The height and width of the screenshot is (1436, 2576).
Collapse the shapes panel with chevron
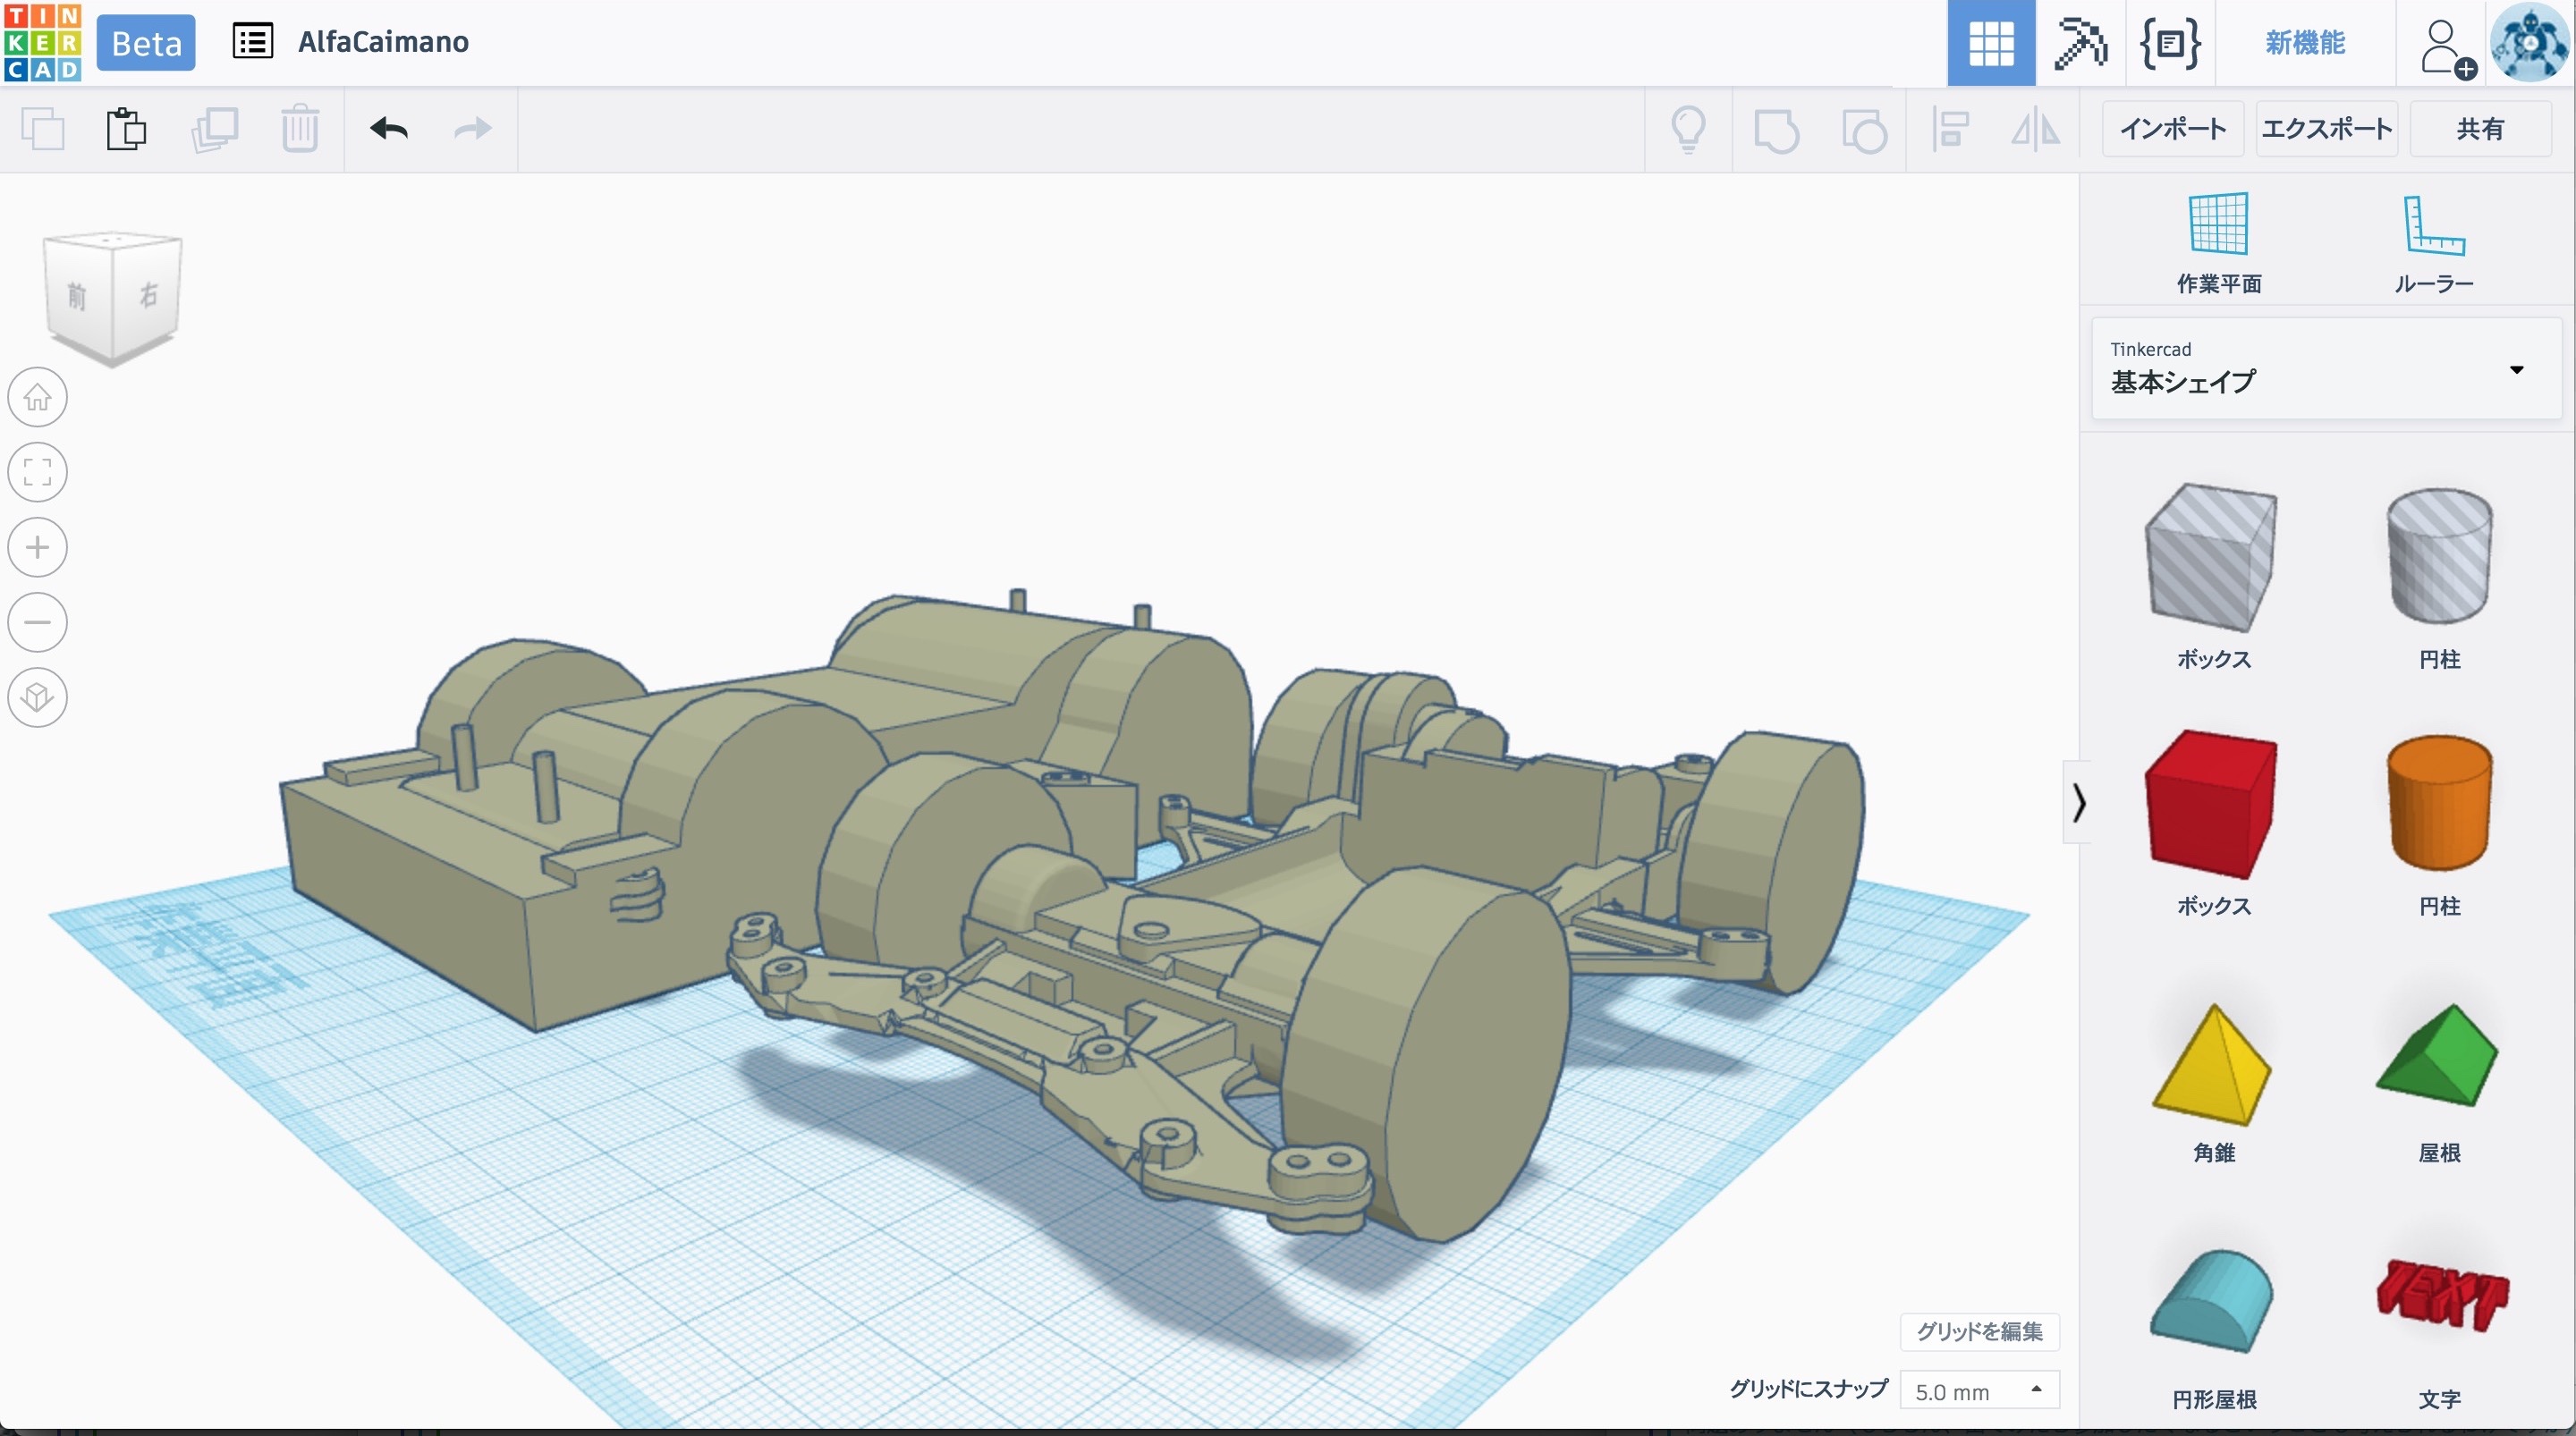2078,802
